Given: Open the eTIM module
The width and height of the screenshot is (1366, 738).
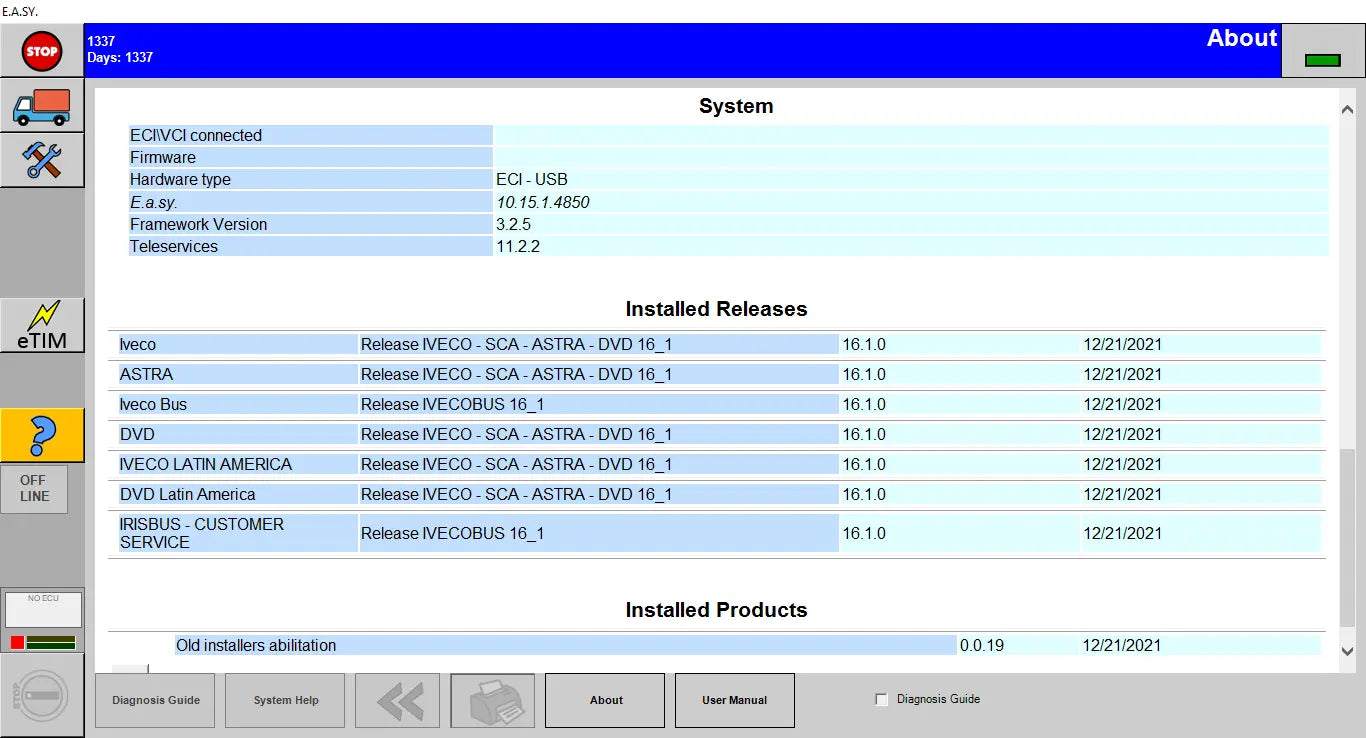Looking at the screenshot, I should pos(41,325).
